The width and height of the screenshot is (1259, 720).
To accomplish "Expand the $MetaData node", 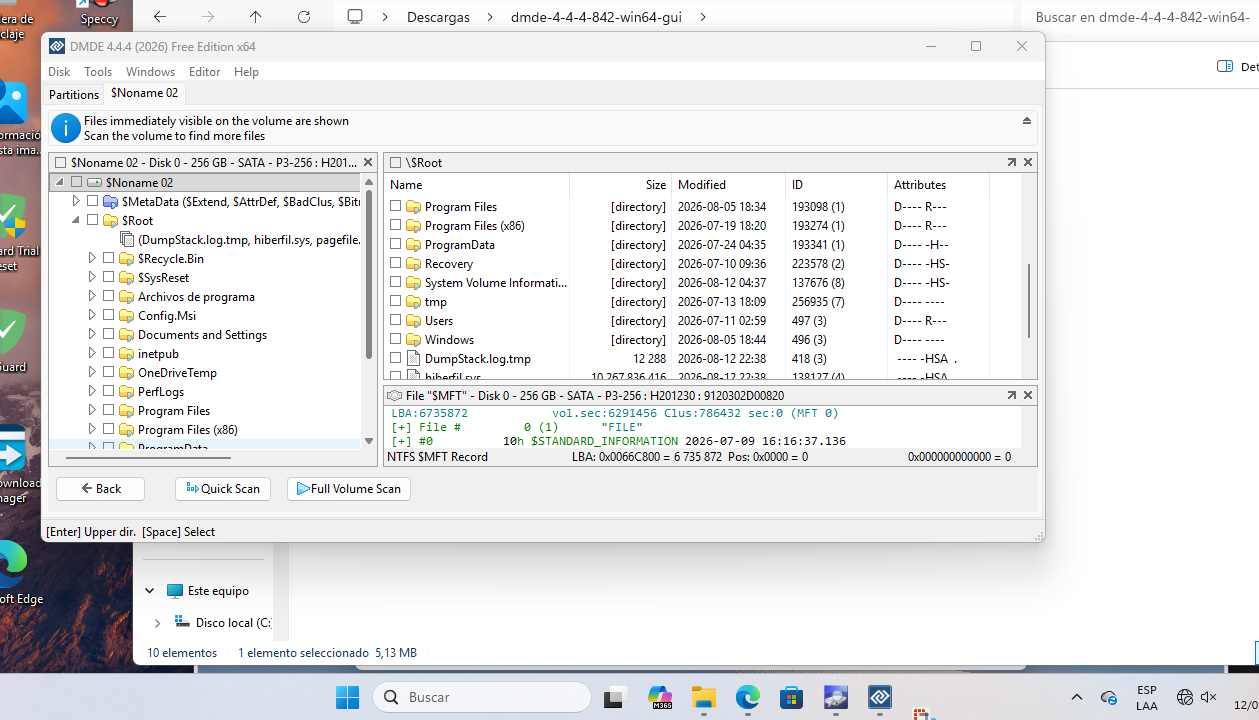I will point(76,201).
